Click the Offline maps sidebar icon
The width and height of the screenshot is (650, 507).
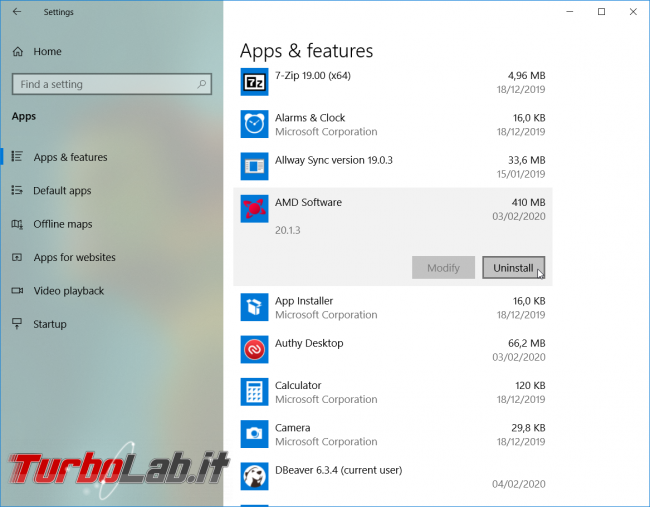coord(17,224)
